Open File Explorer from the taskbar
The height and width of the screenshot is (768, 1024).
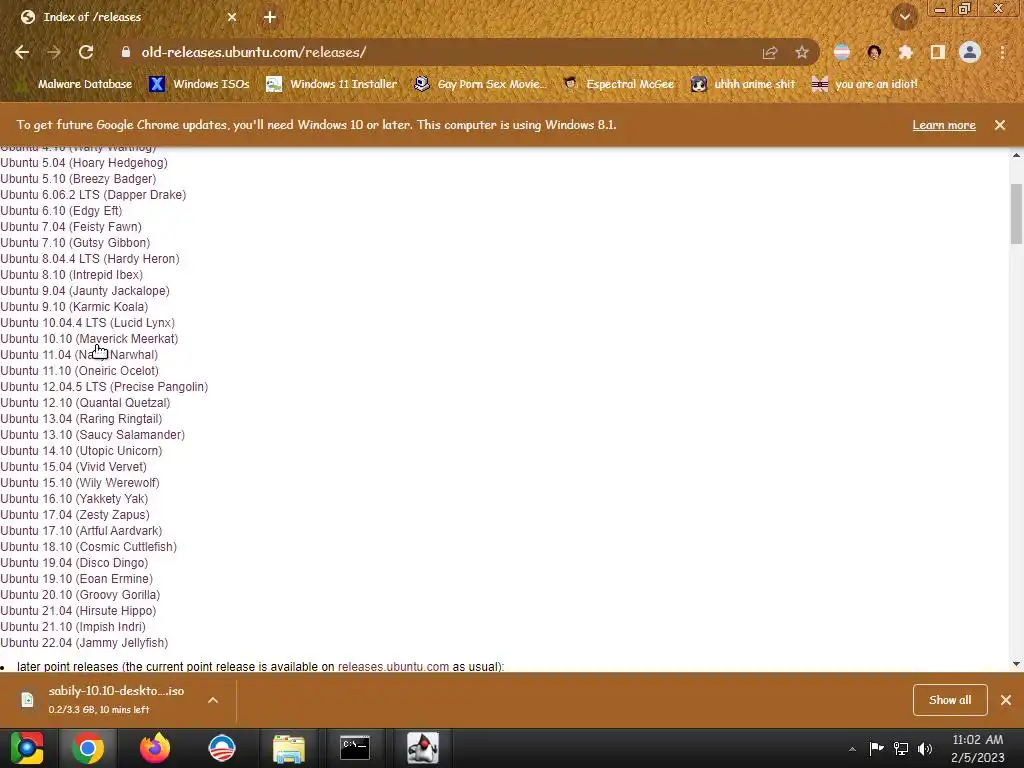pyautogui.click(x=288, y=748)
